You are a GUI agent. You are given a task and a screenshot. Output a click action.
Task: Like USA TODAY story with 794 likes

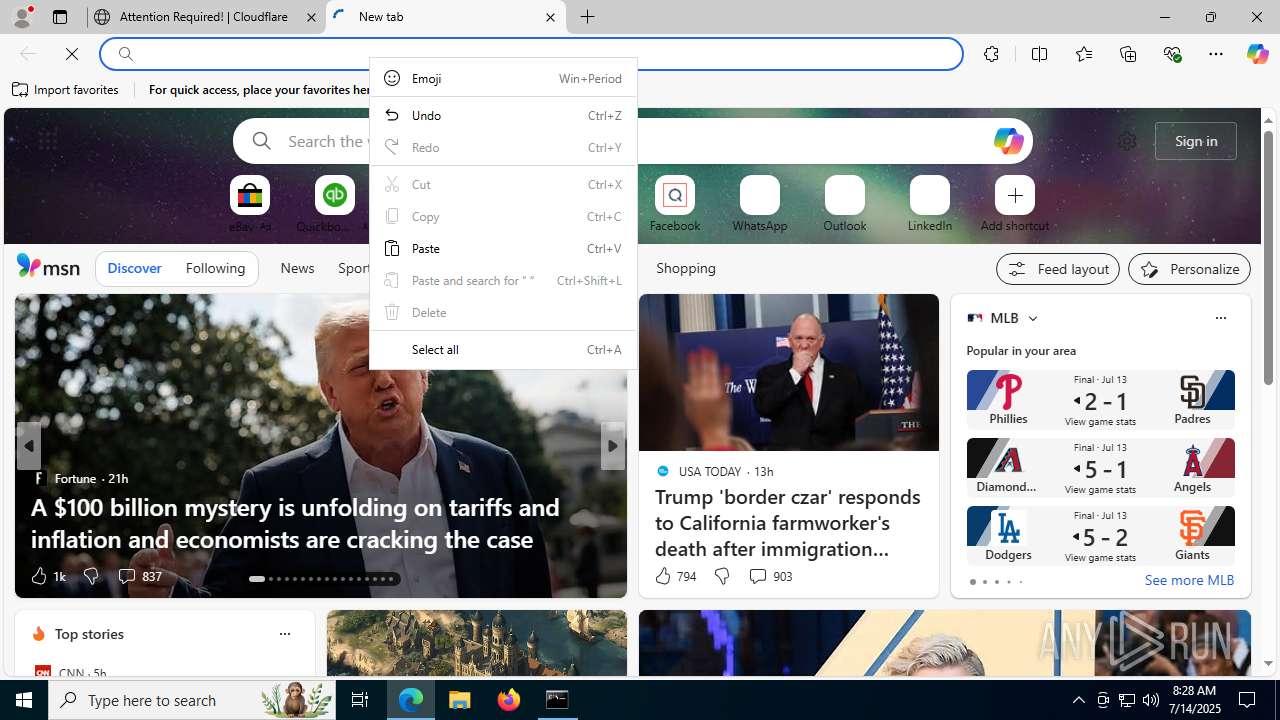pos(675,576)
